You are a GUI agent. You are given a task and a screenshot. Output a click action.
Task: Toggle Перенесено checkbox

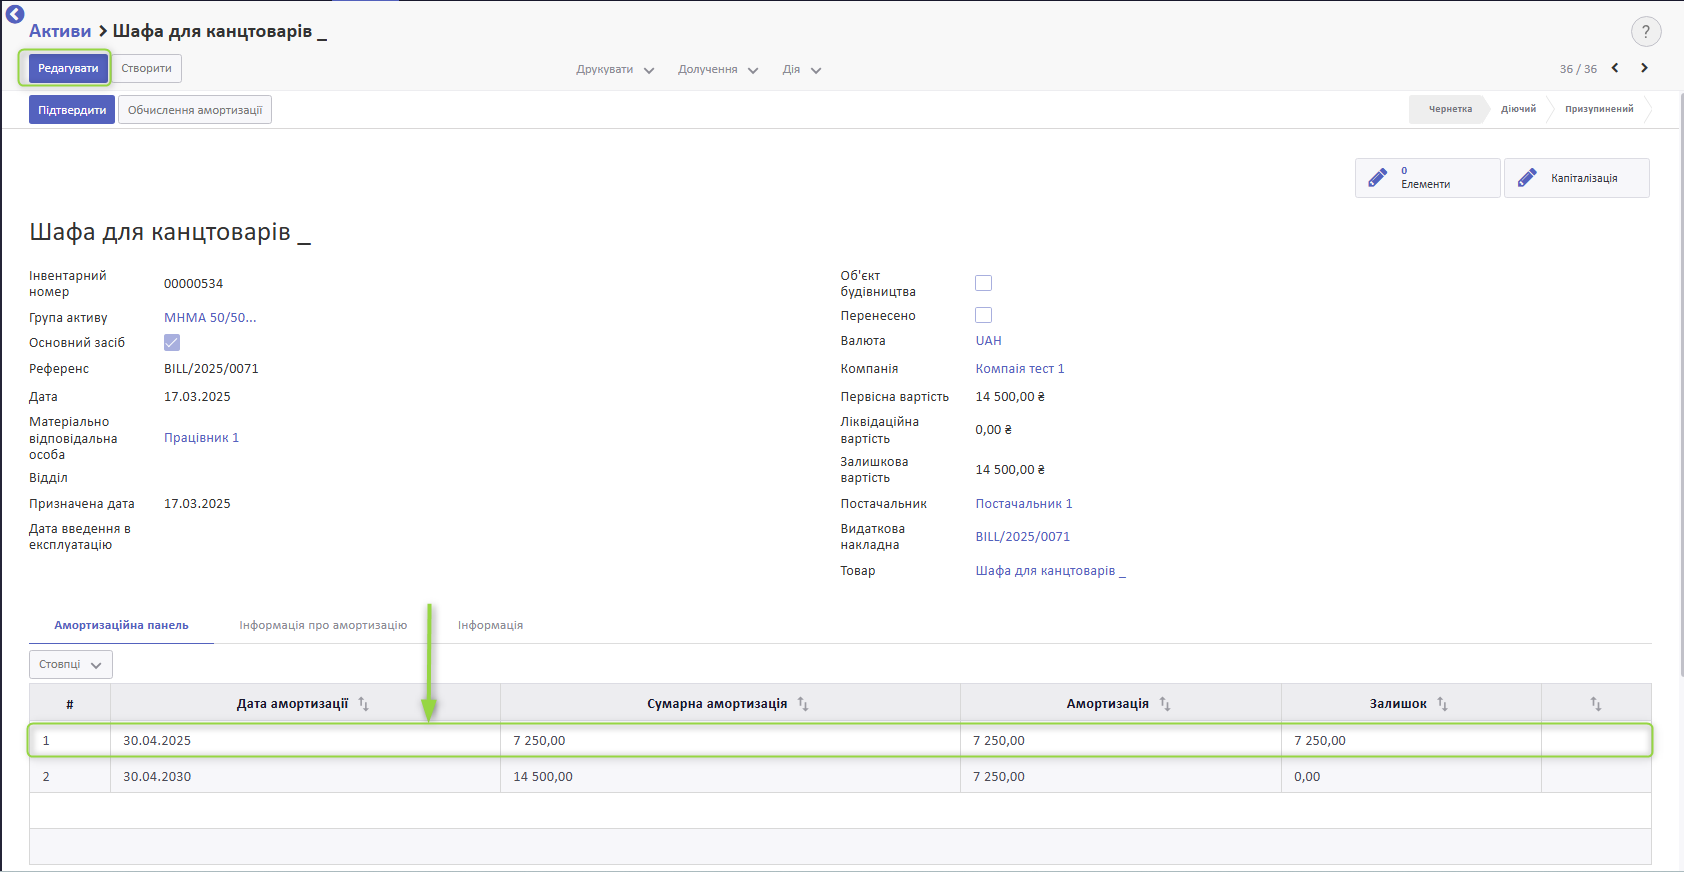click(x=984, y=315)
